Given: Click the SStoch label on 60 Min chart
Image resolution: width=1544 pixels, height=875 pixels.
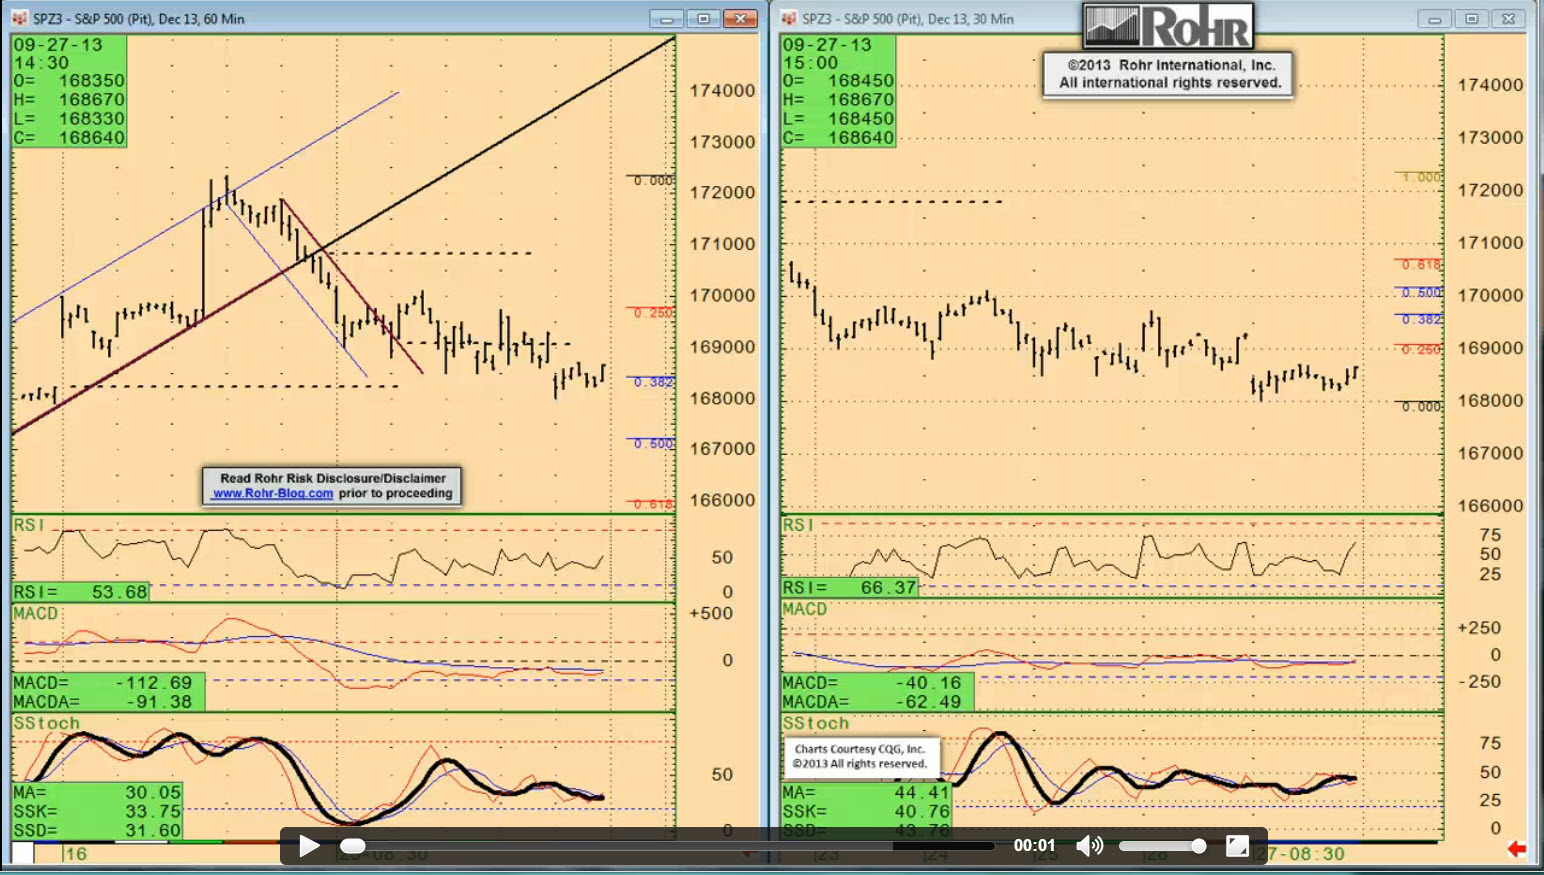Looking at the screenshot, I should click(46, 723).
